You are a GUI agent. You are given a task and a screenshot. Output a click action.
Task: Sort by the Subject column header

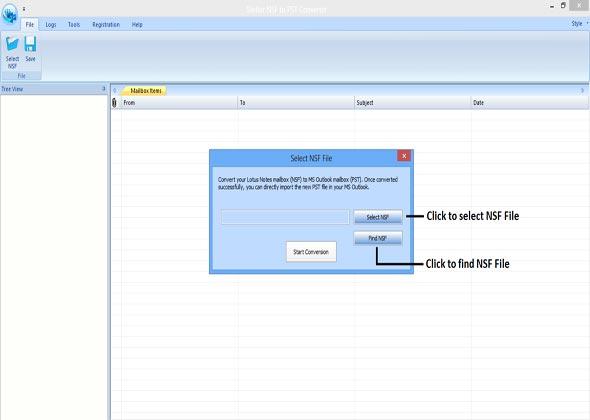(412, 102)
